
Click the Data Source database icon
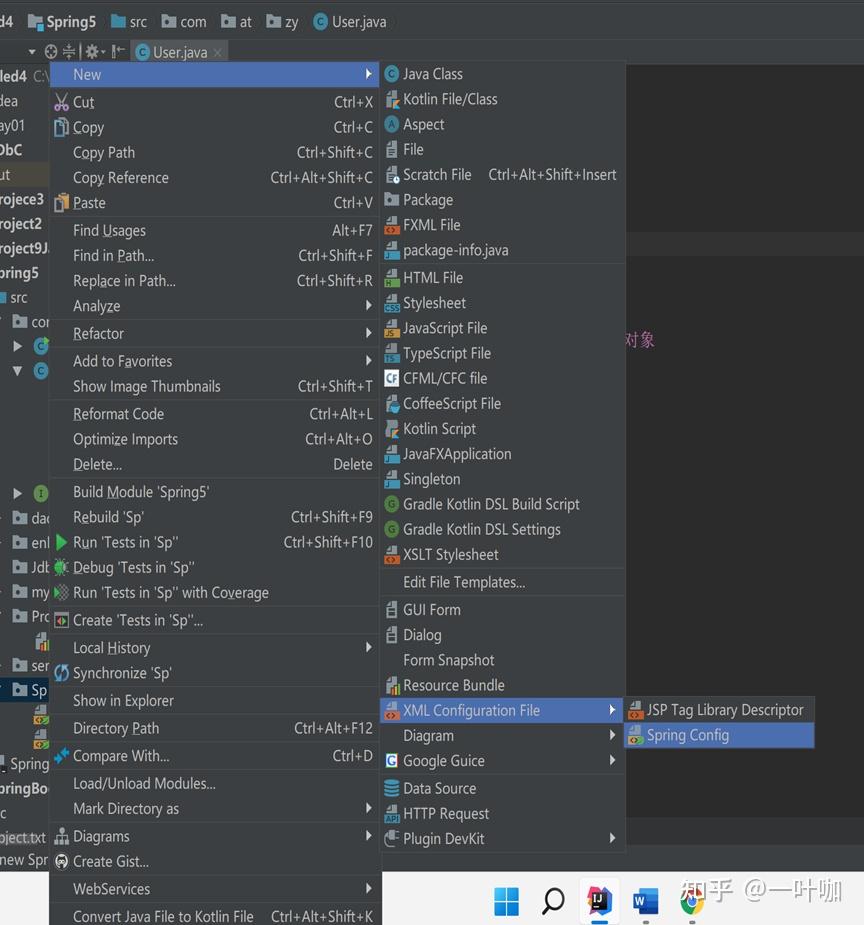pyautogui.click(x=392, y=788)
